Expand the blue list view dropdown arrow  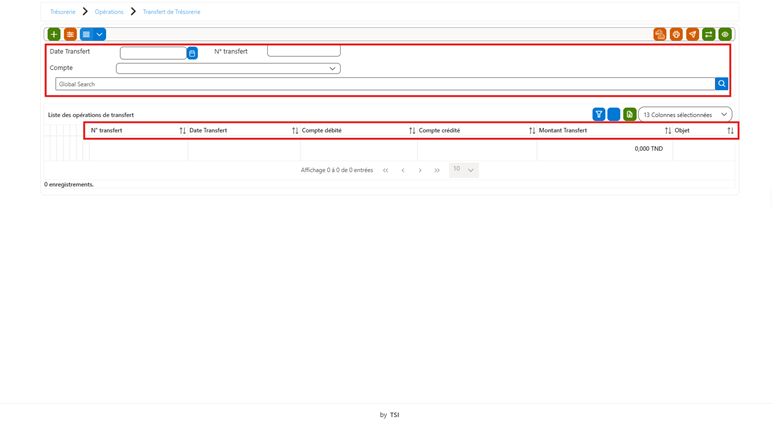pos(99,34)
